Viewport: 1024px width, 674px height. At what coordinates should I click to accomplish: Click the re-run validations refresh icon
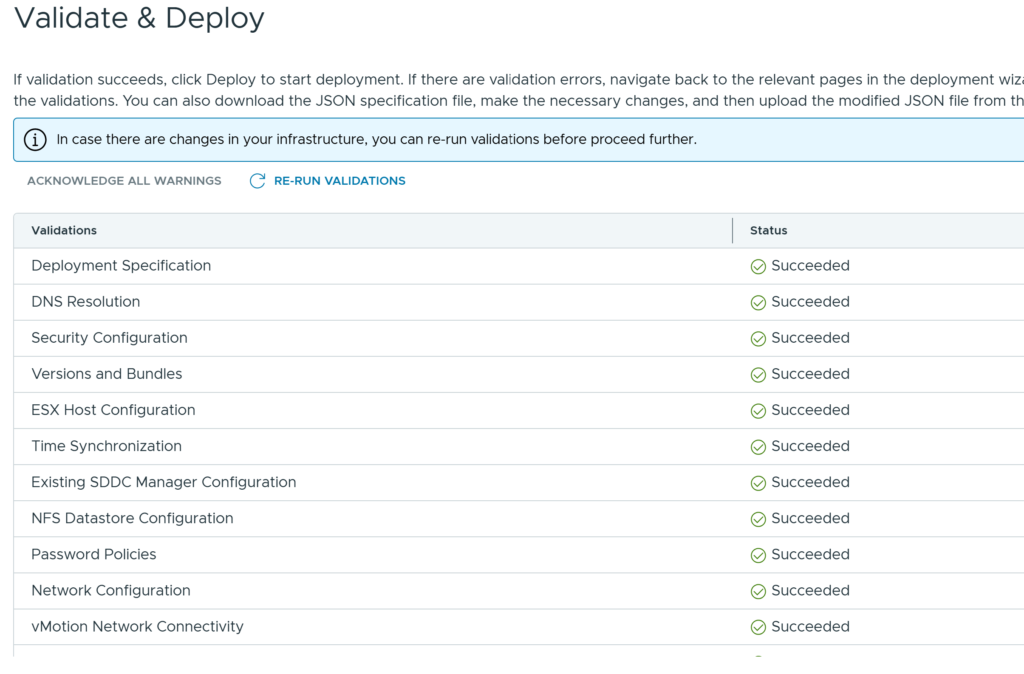point(257,181)
